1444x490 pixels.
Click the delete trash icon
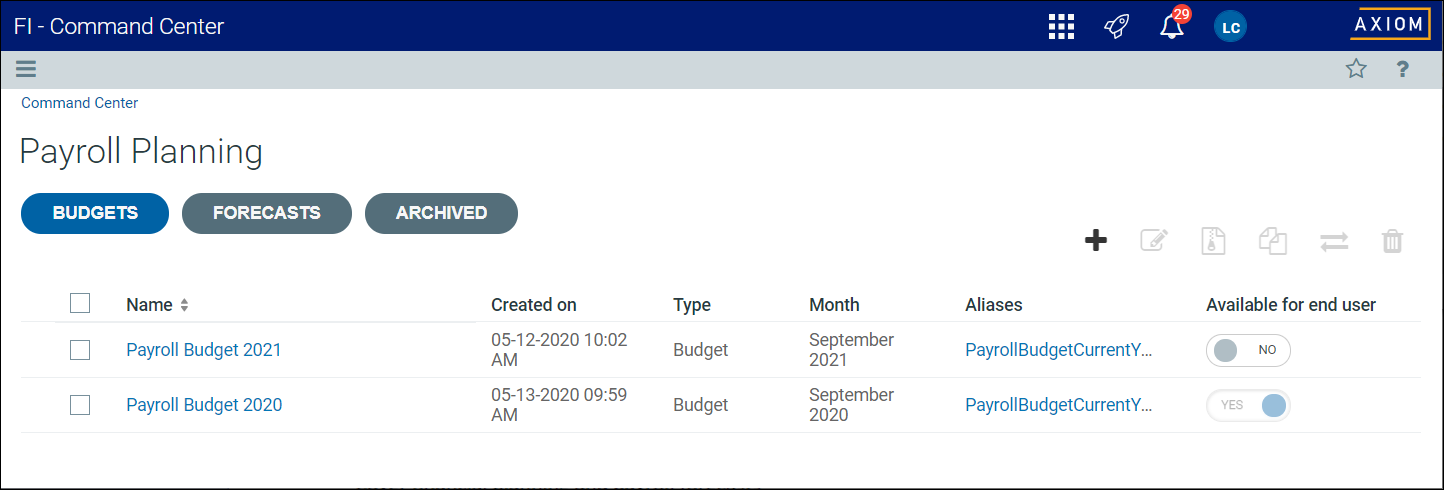[1392, 241]
